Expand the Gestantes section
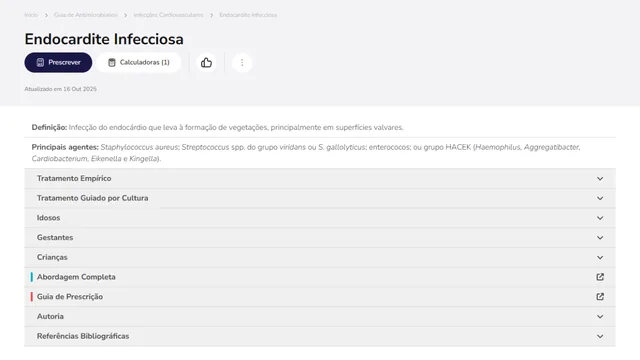This screenshot has width=640, height=360. click(x=320, y=238)
